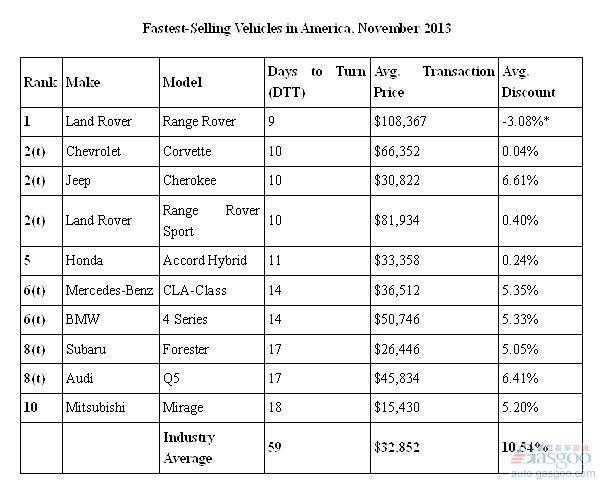Click the Avg. Discount column header
600x480 pixels.
(541, 82)
